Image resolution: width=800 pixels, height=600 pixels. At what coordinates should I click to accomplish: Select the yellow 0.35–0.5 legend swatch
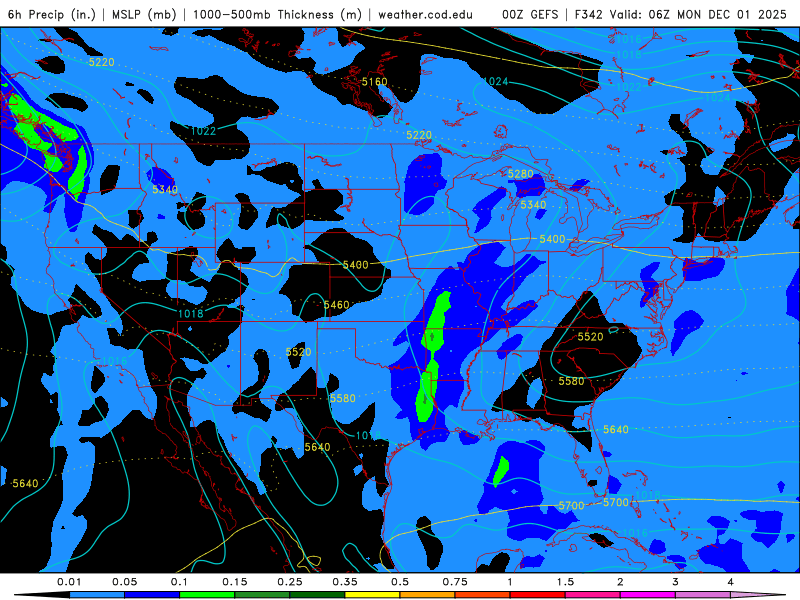372,595
